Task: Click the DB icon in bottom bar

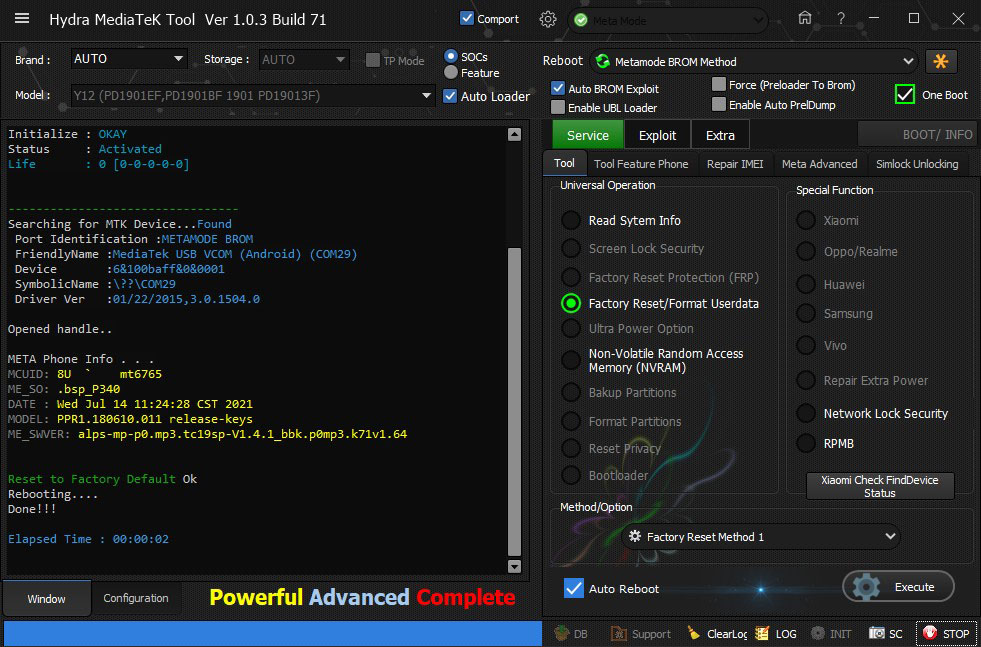Action: coord(572,633)
